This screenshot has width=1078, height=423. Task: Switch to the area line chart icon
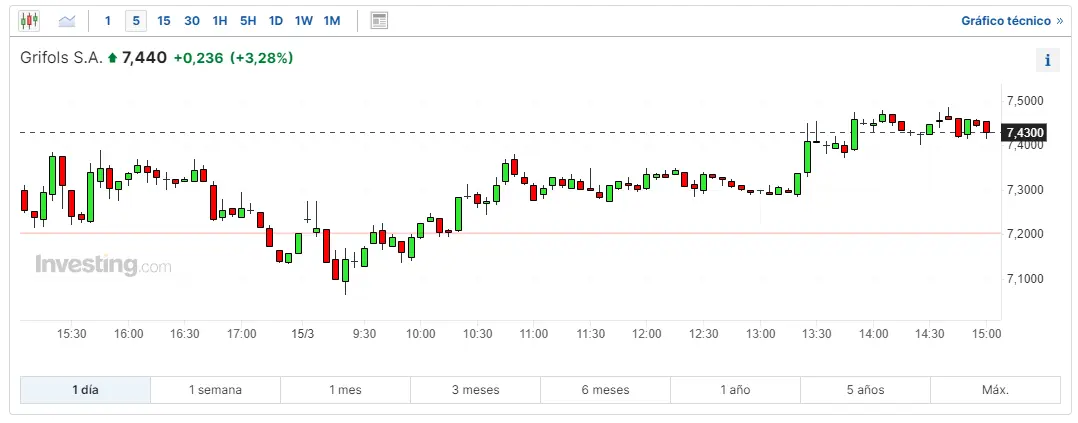67,21
